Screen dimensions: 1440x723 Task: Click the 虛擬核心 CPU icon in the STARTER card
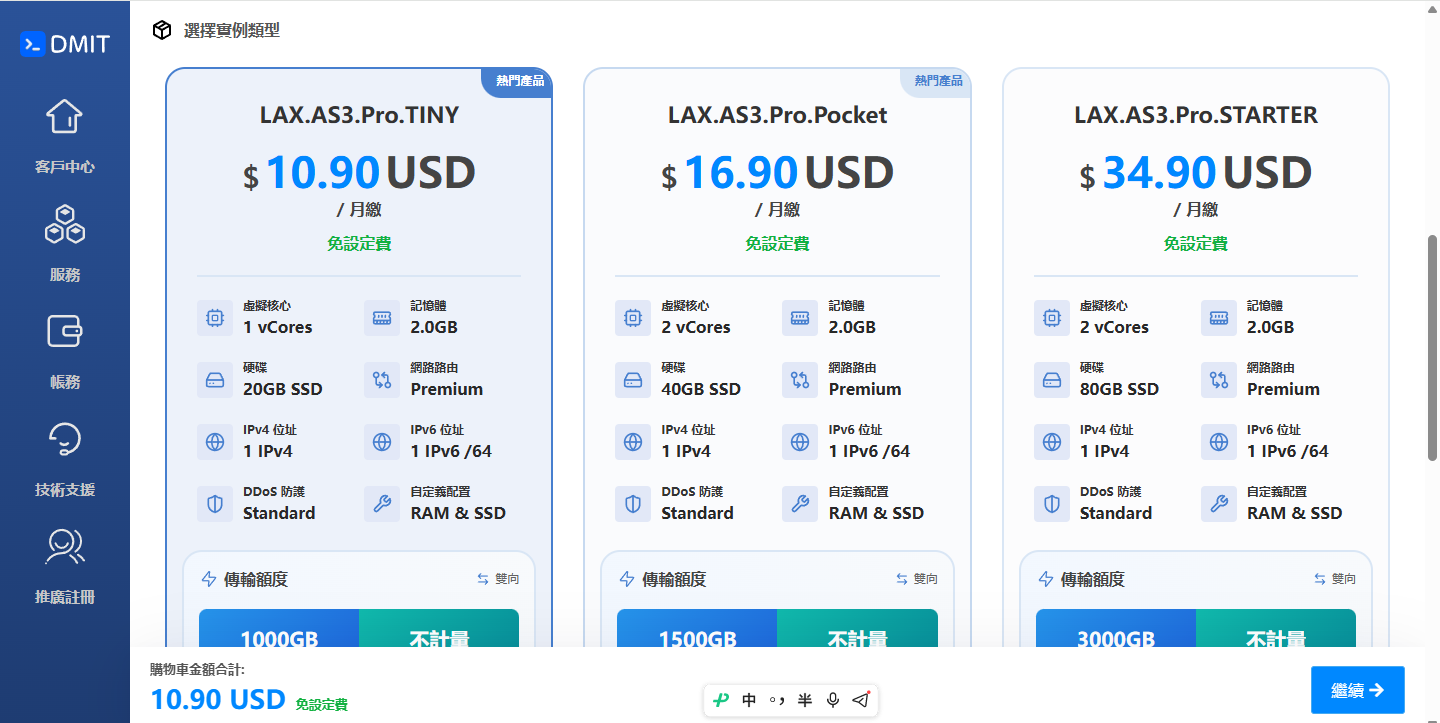click(x=1051, y=318)
